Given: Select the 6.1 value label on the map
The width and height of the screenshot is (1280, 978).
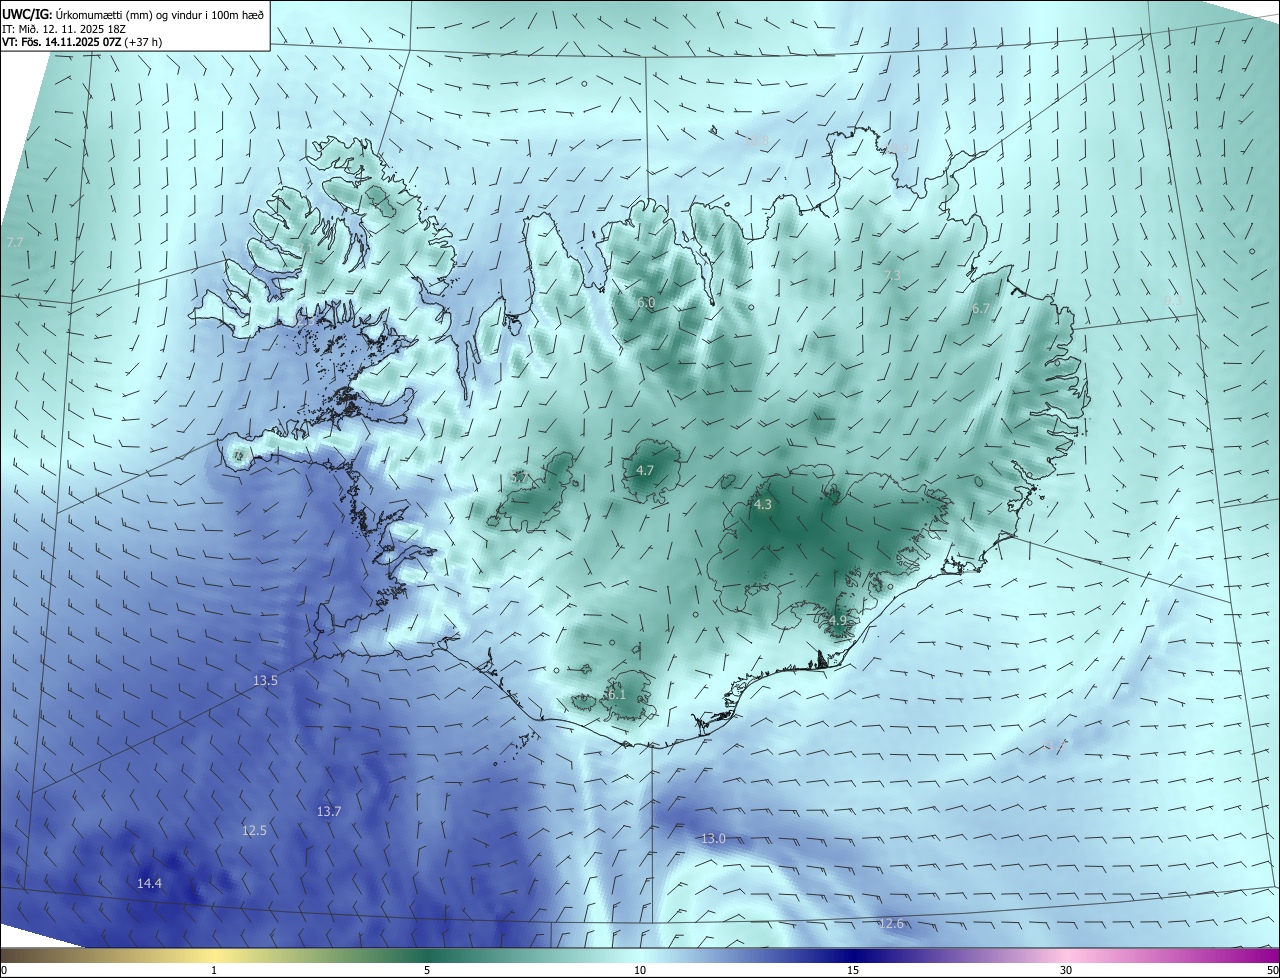Looking at the screenshot, I should (616, 694).
